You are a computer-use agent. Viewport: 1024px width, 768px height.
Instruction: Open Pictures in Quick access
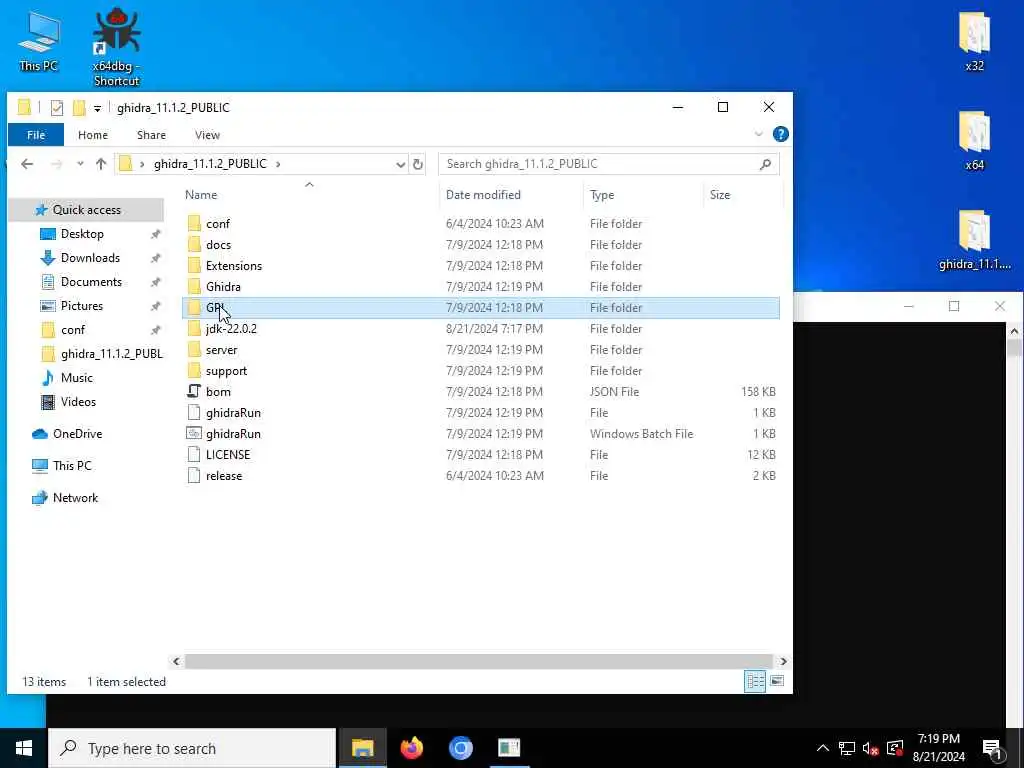point(82,306)
